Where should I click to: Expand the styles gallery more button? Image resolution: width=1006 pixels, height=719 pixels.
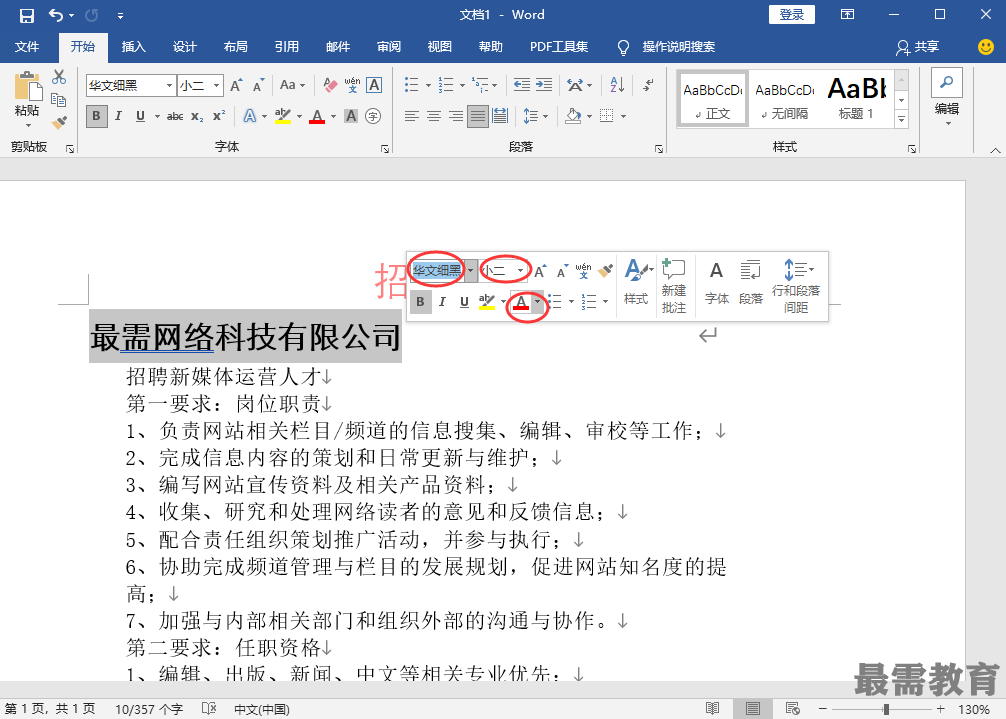pyautogui.click(x=901, y=119)
